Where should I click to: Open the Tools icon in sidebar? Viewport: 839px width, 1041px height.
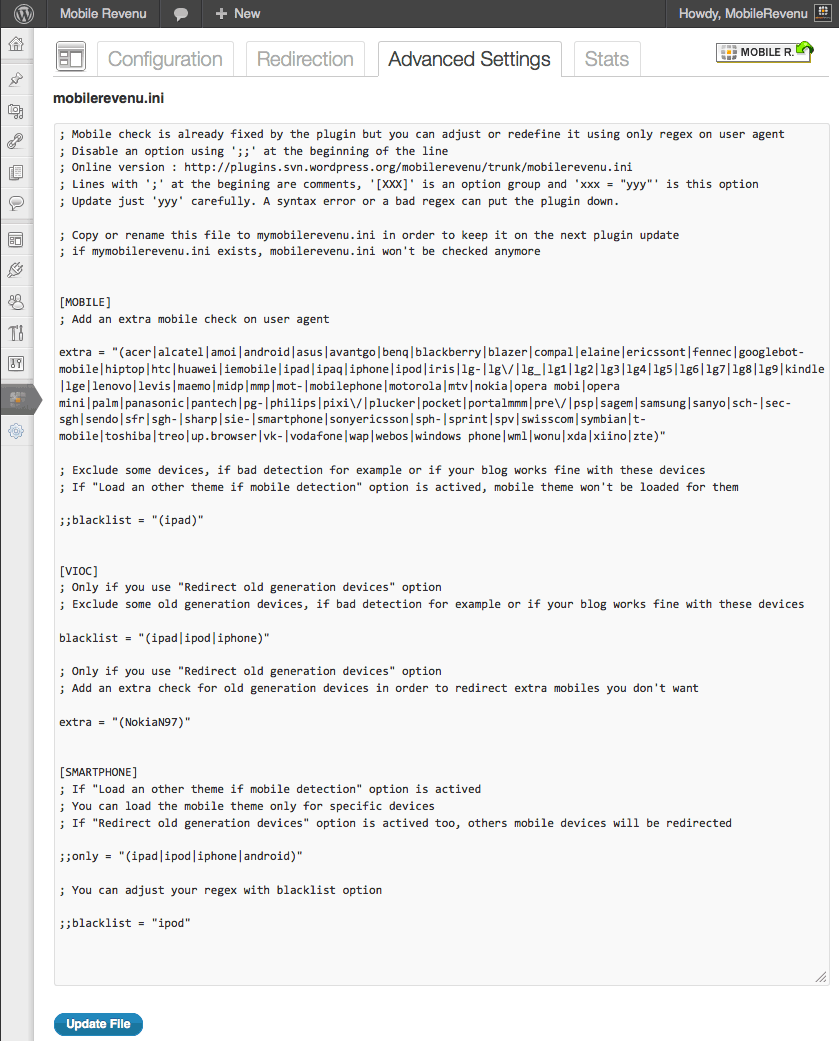click(17, 333)
